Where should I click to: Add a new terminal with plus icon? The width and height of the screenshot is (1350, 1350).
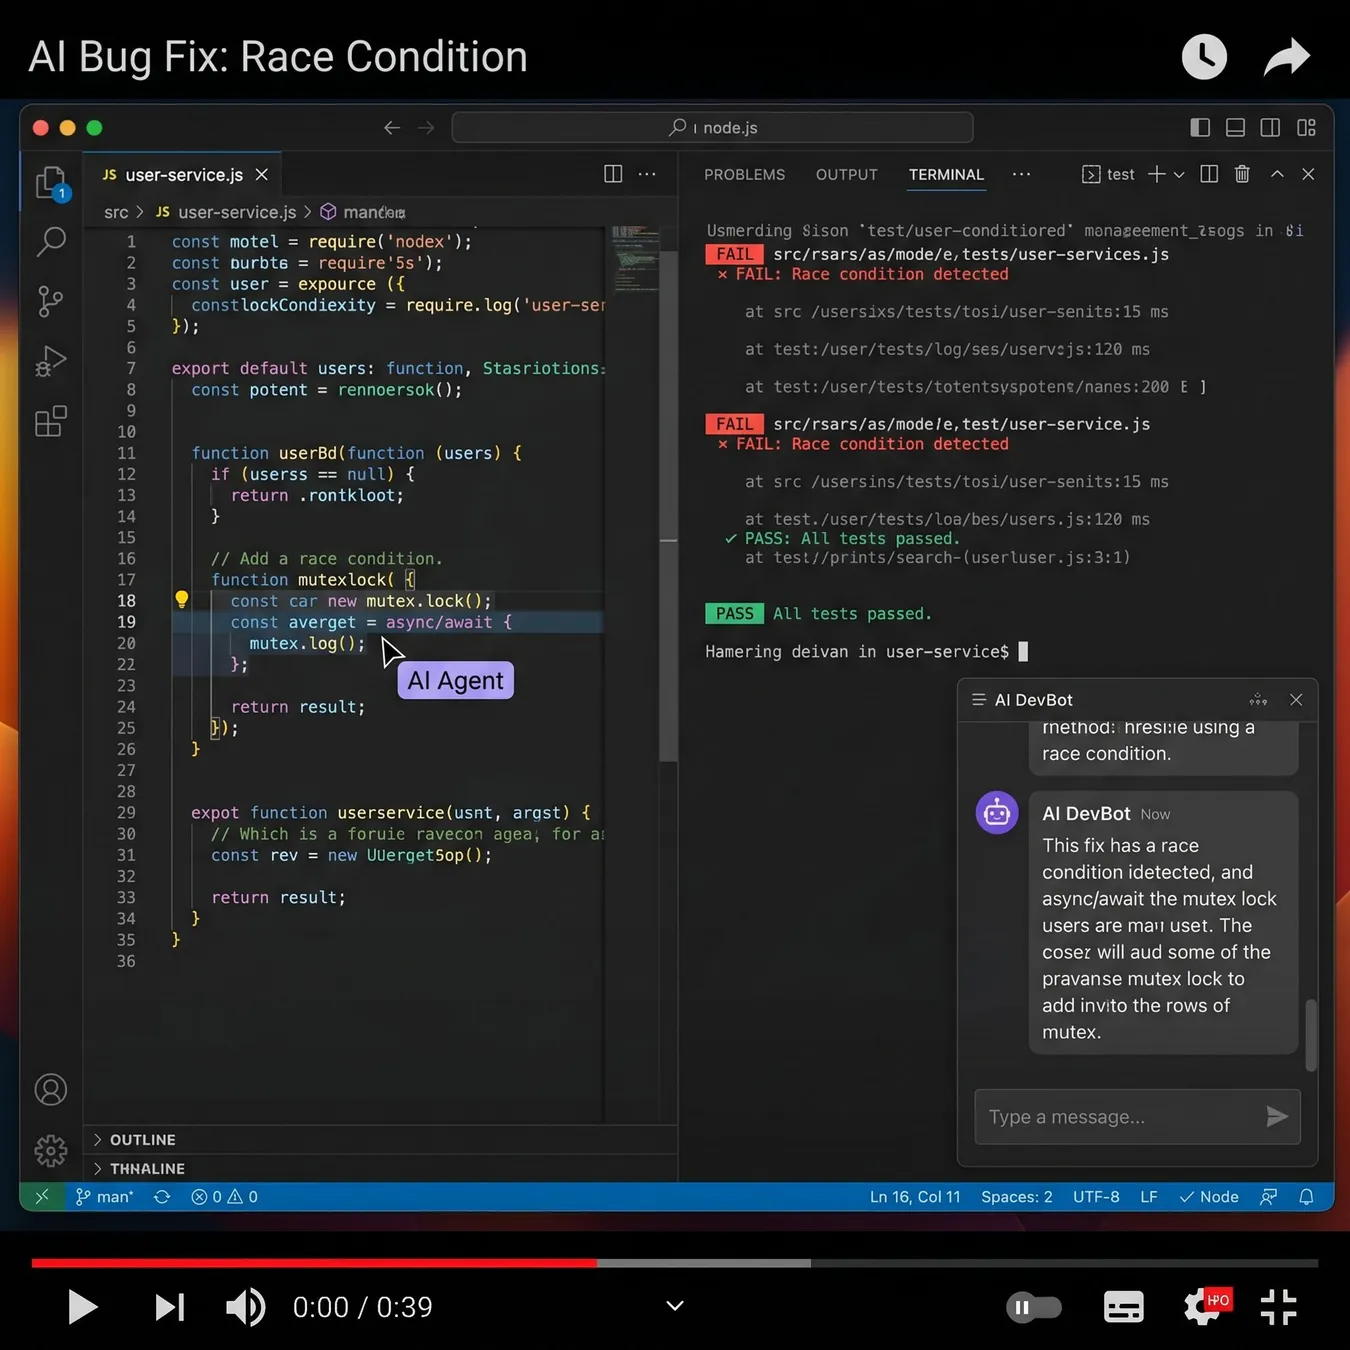(x=1156, y=174)
